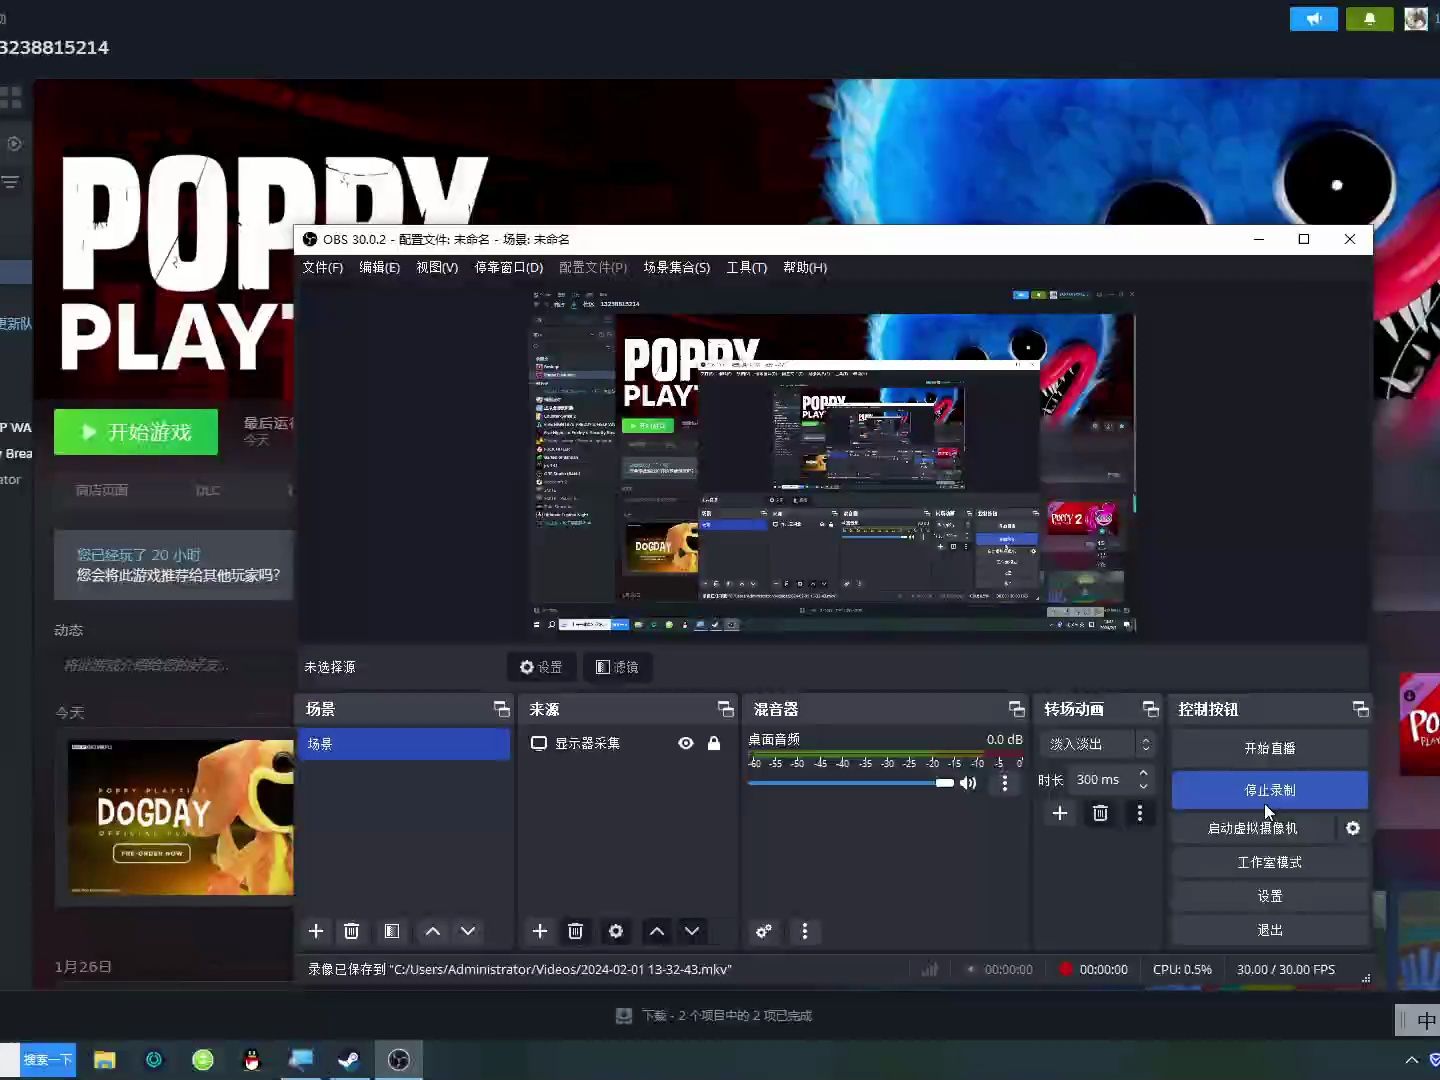The width and height of the screenshot is (1440, 1080).
Task: Click 退出 button in Controls panel
Action: [1270, 930]
